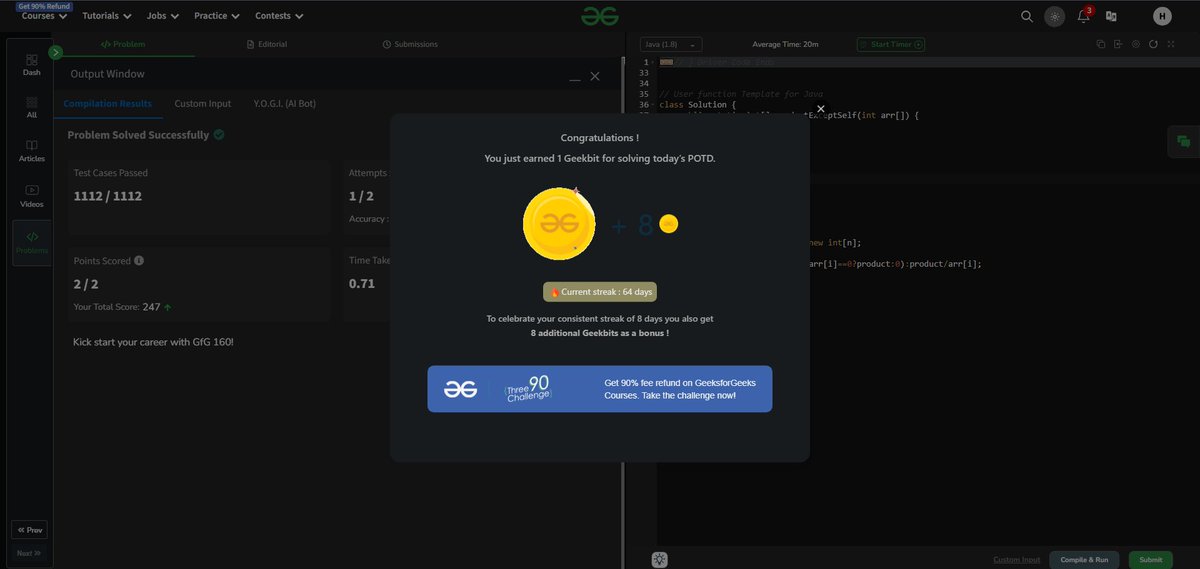Open the green chat icon on right edge
Image resolution: width=1200 pixels, height=569 pixels.
pyautogui.click(x=1183, y=142)
